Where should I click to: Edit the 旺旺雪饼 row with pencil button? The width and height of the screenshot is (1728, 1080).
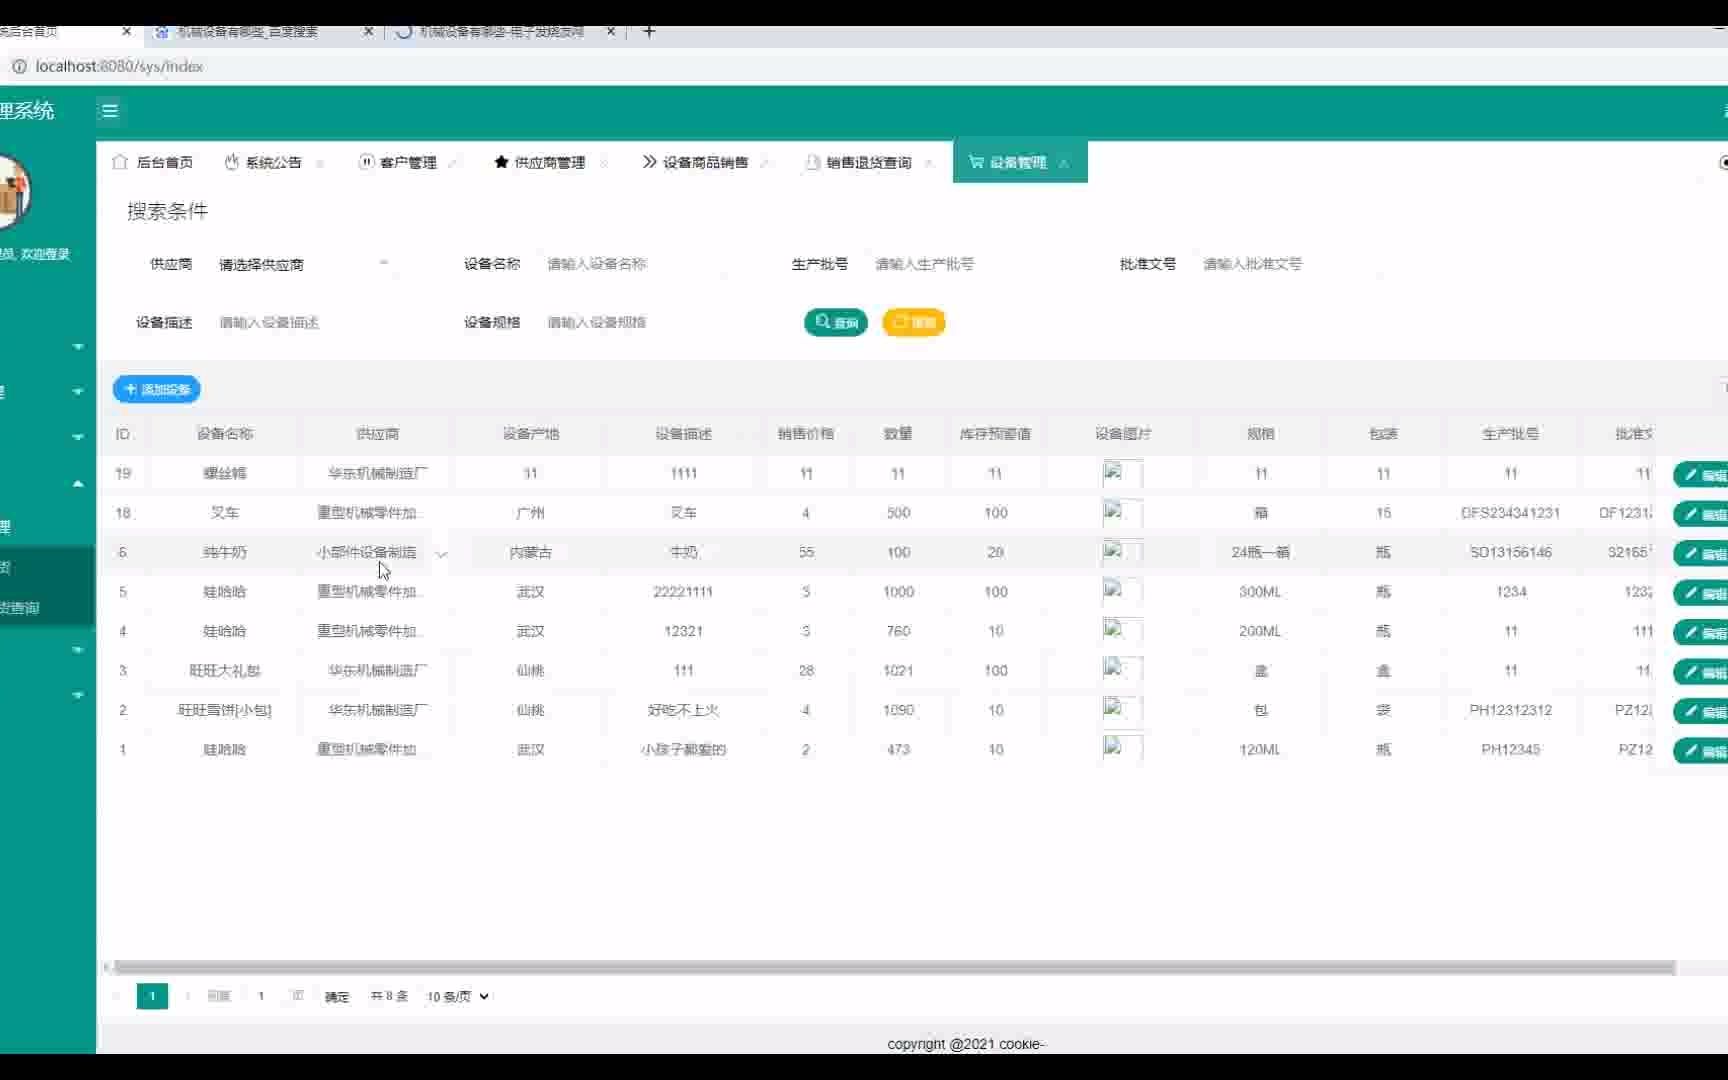click(1702, 711)
